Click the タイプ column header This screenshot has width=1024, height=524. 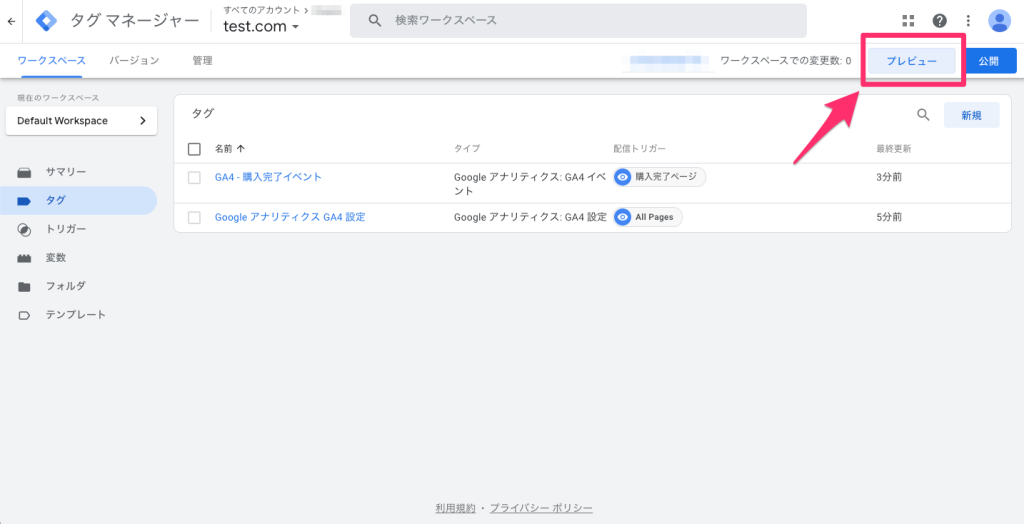coord(467,149)
